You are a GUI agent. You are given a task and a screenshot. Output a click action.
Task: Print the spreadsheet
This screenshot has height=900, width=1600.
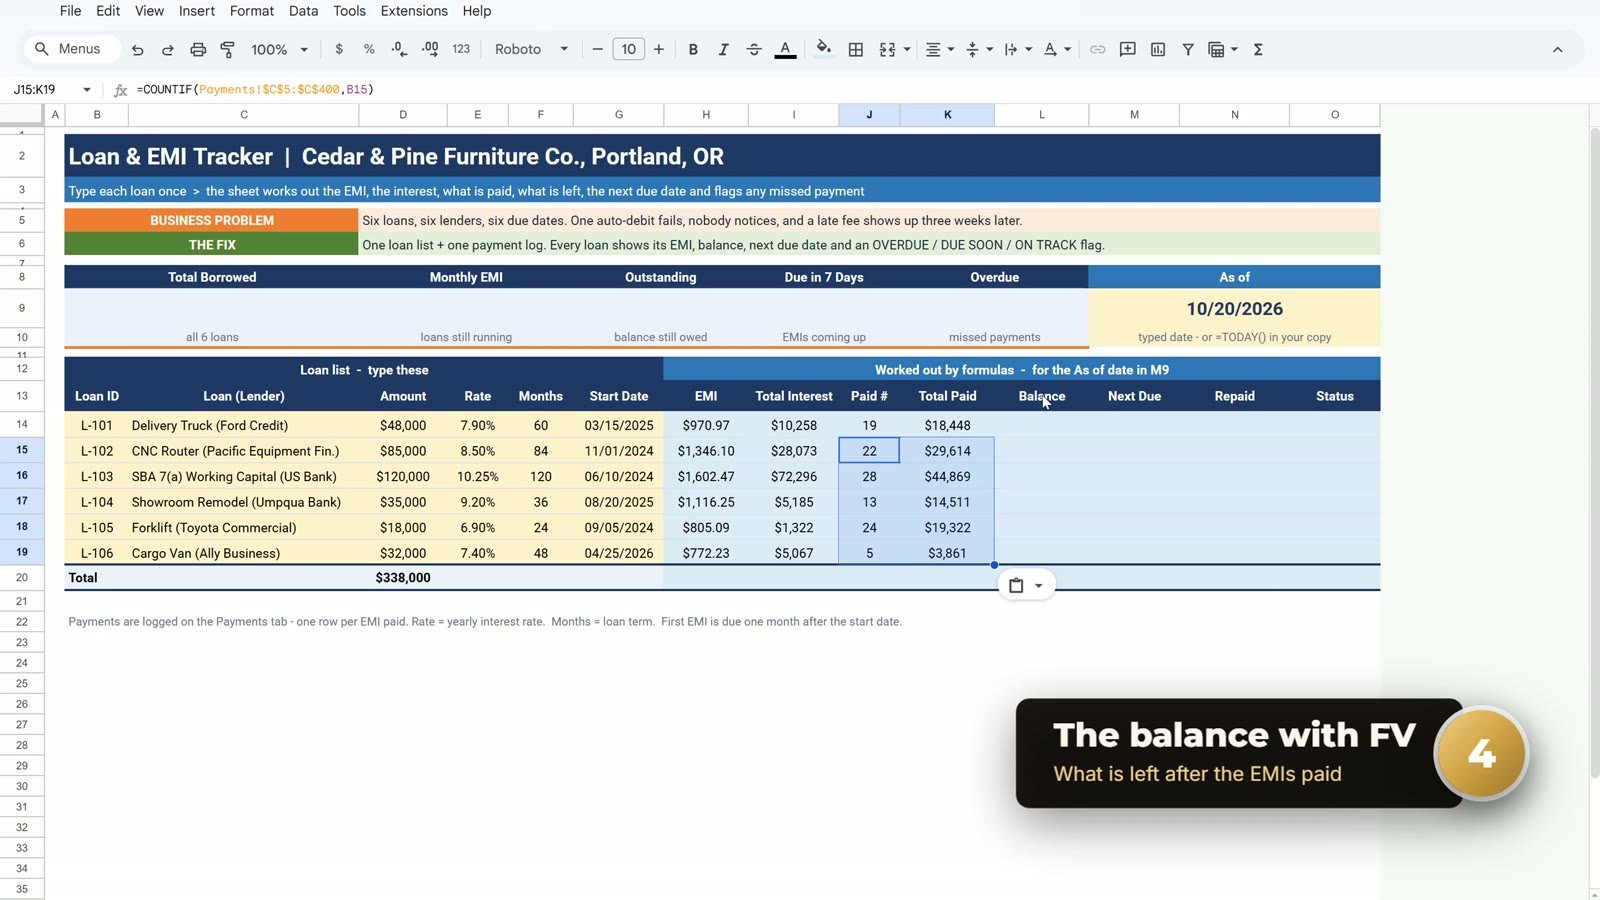point(198,49)
